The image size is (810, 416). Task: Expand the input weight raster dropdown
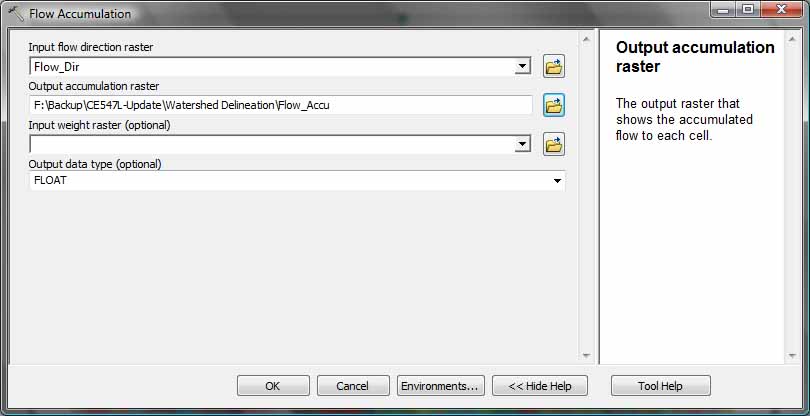click(523, 144)
